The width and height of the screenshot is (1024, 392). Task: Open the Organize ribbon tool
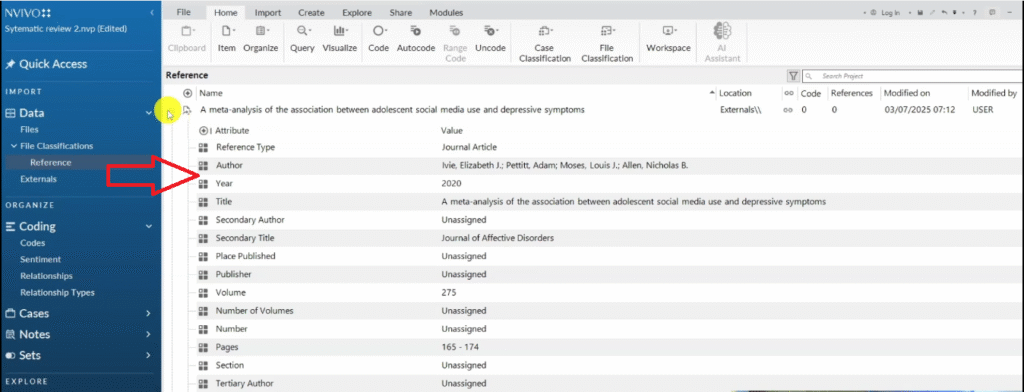click(x=261, y=39)
